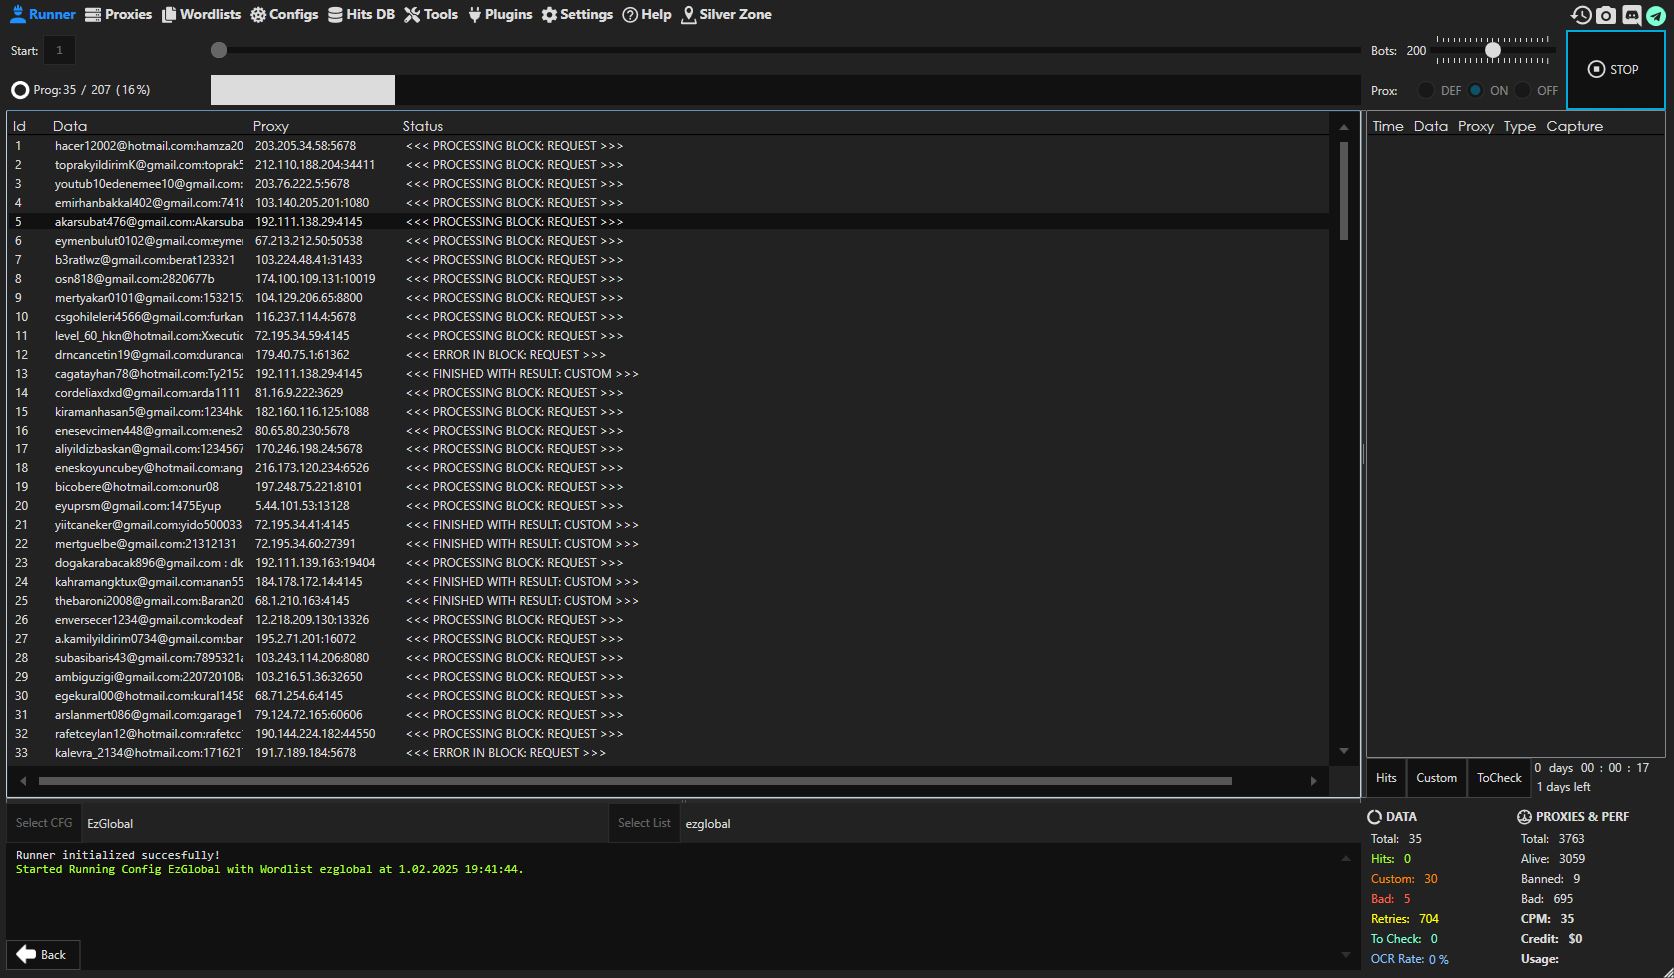Click the 'Prog: 35 / 207 (16%)' progress label
The image size is (1674, 978).
click(x=92, y=90)
